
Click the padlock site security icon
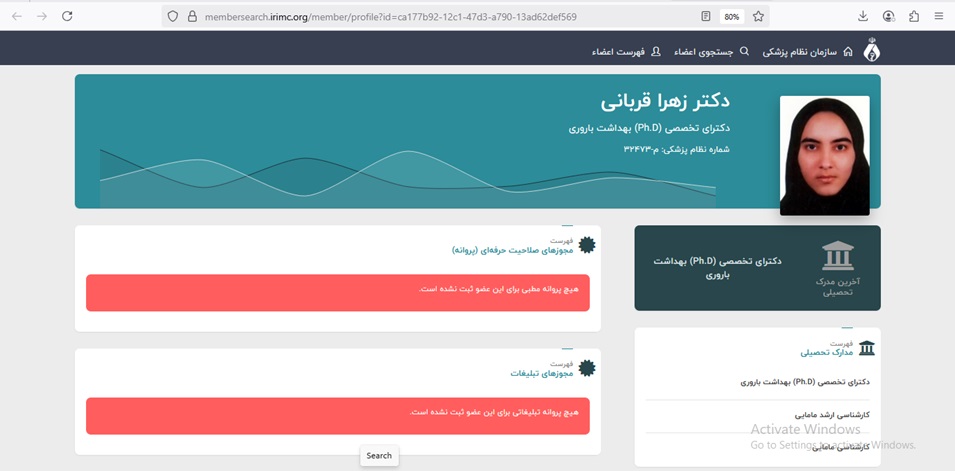tap(192, 17)
